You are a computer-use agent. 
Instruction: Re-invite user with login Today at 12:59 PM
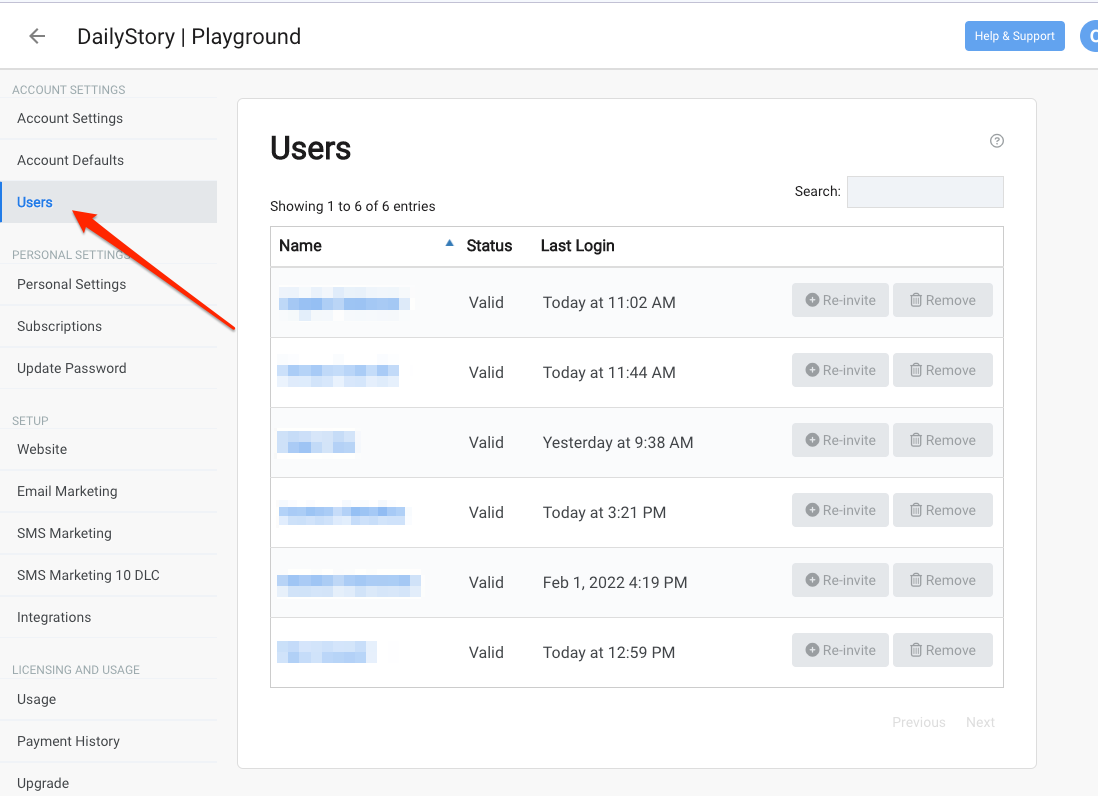(840, 650)
